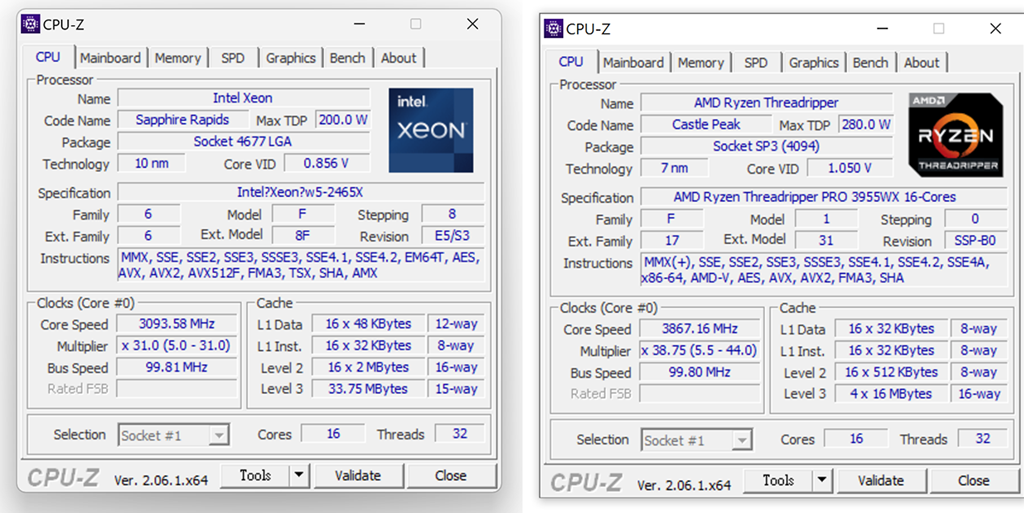Click the L1 Data value 16 x 48 KBytes
The height and width of the screenshot is (513, 1024).
click(368, 324)
